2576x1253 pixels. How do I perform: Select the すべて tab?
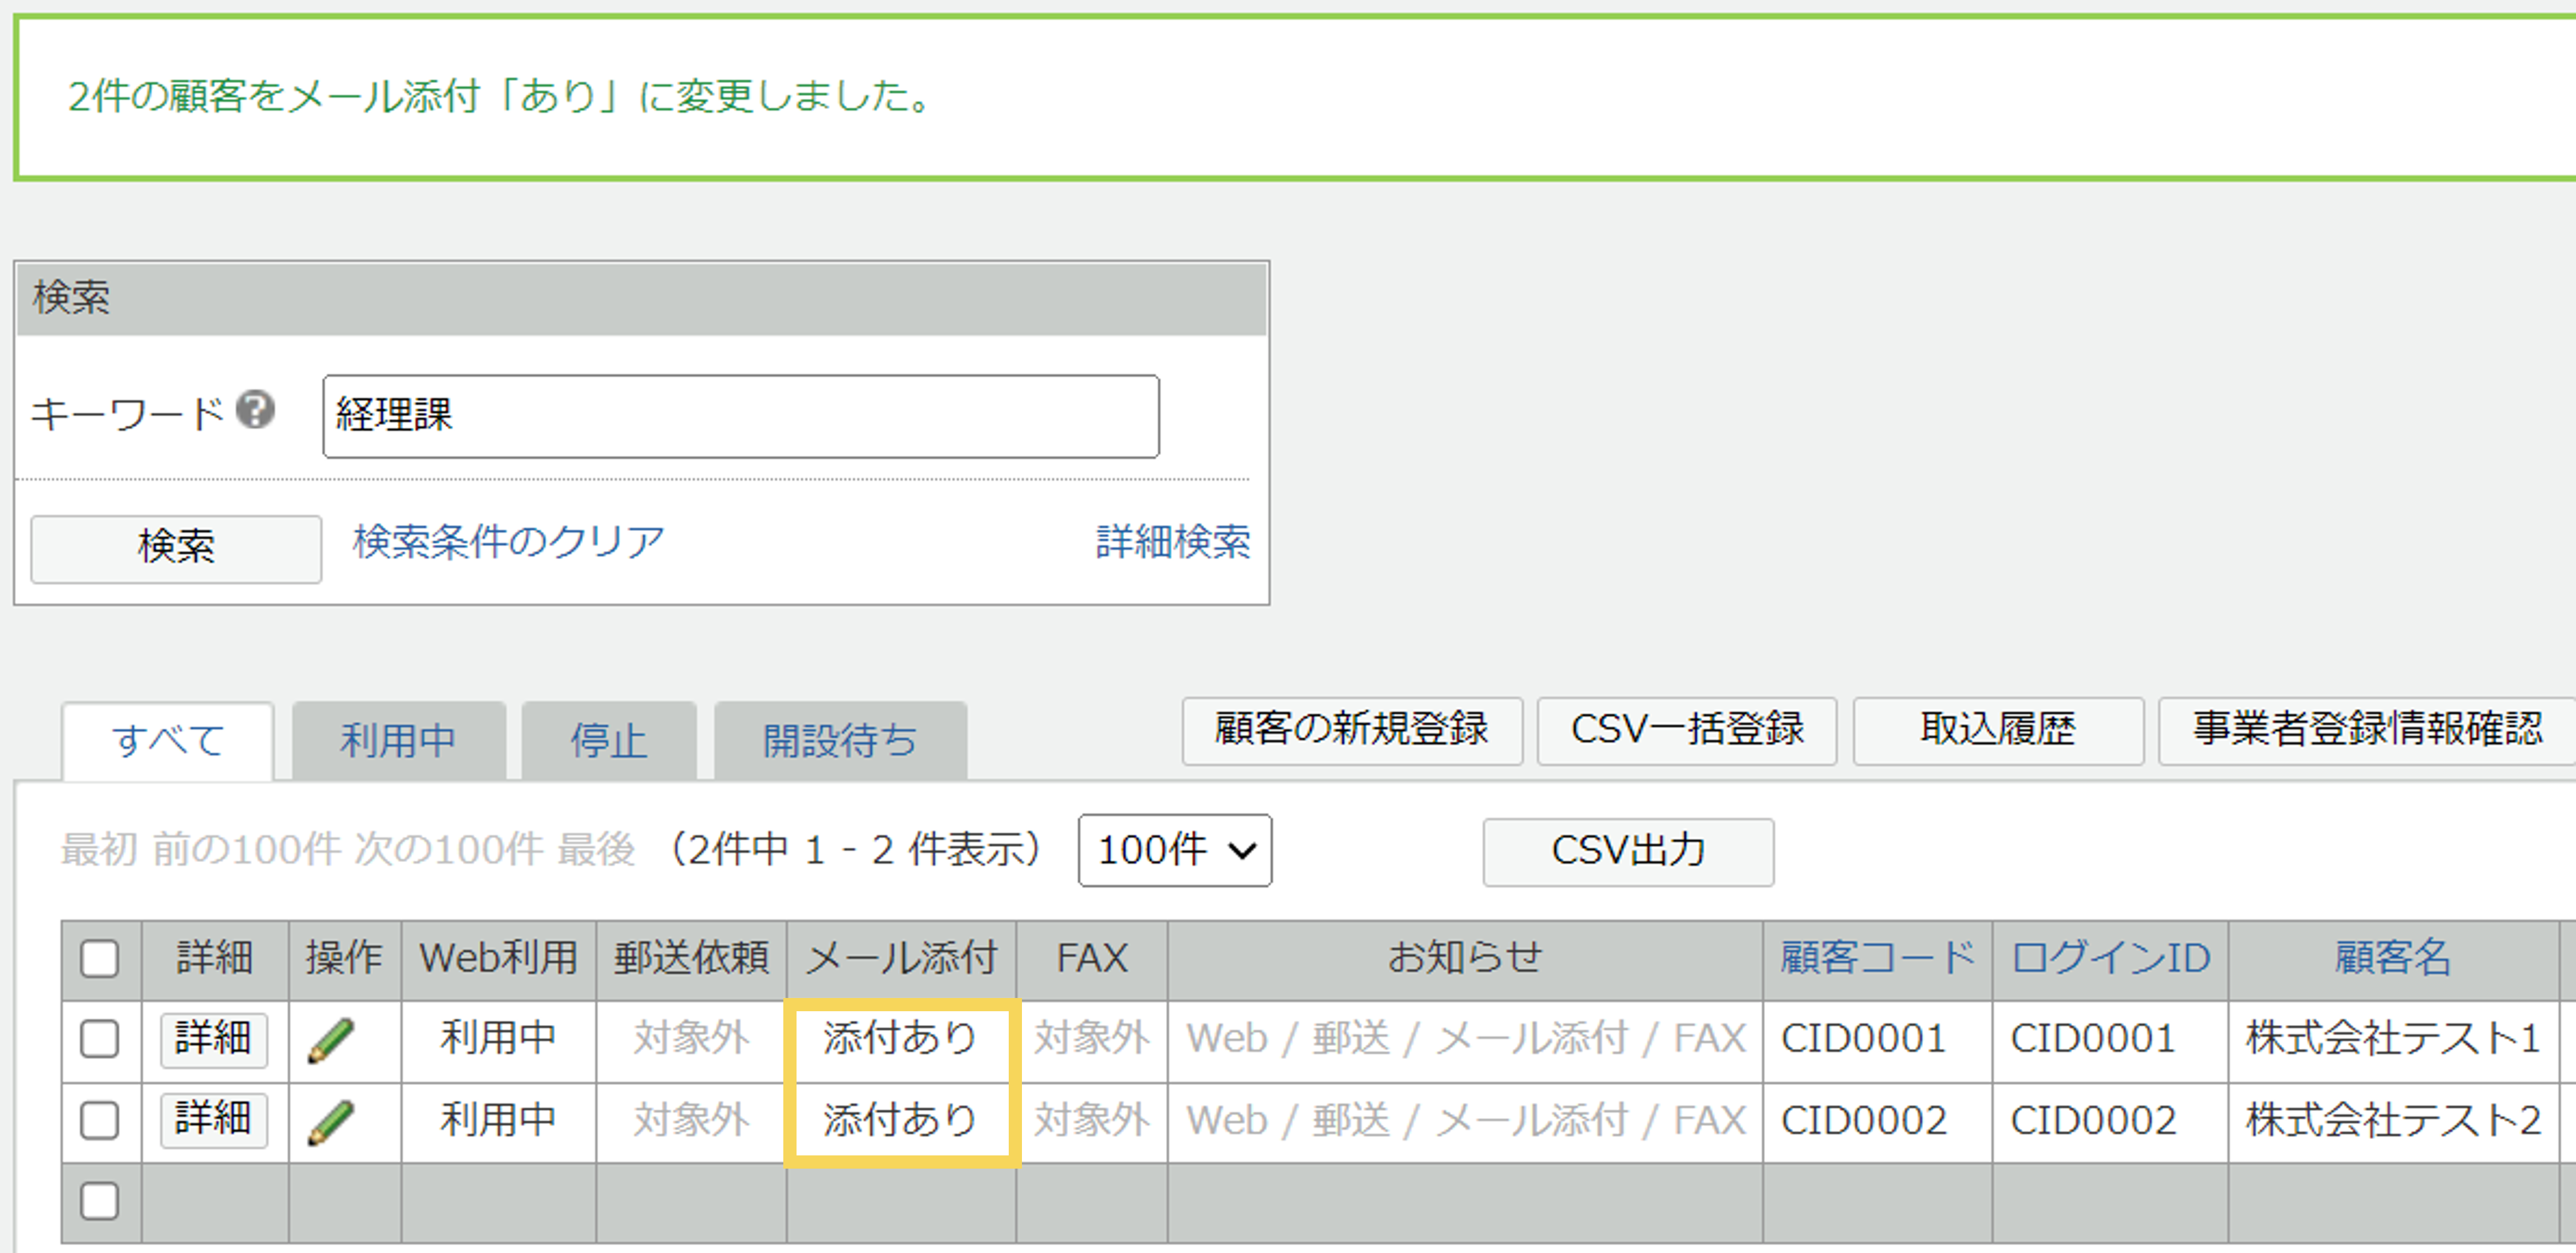coord(168,741)
